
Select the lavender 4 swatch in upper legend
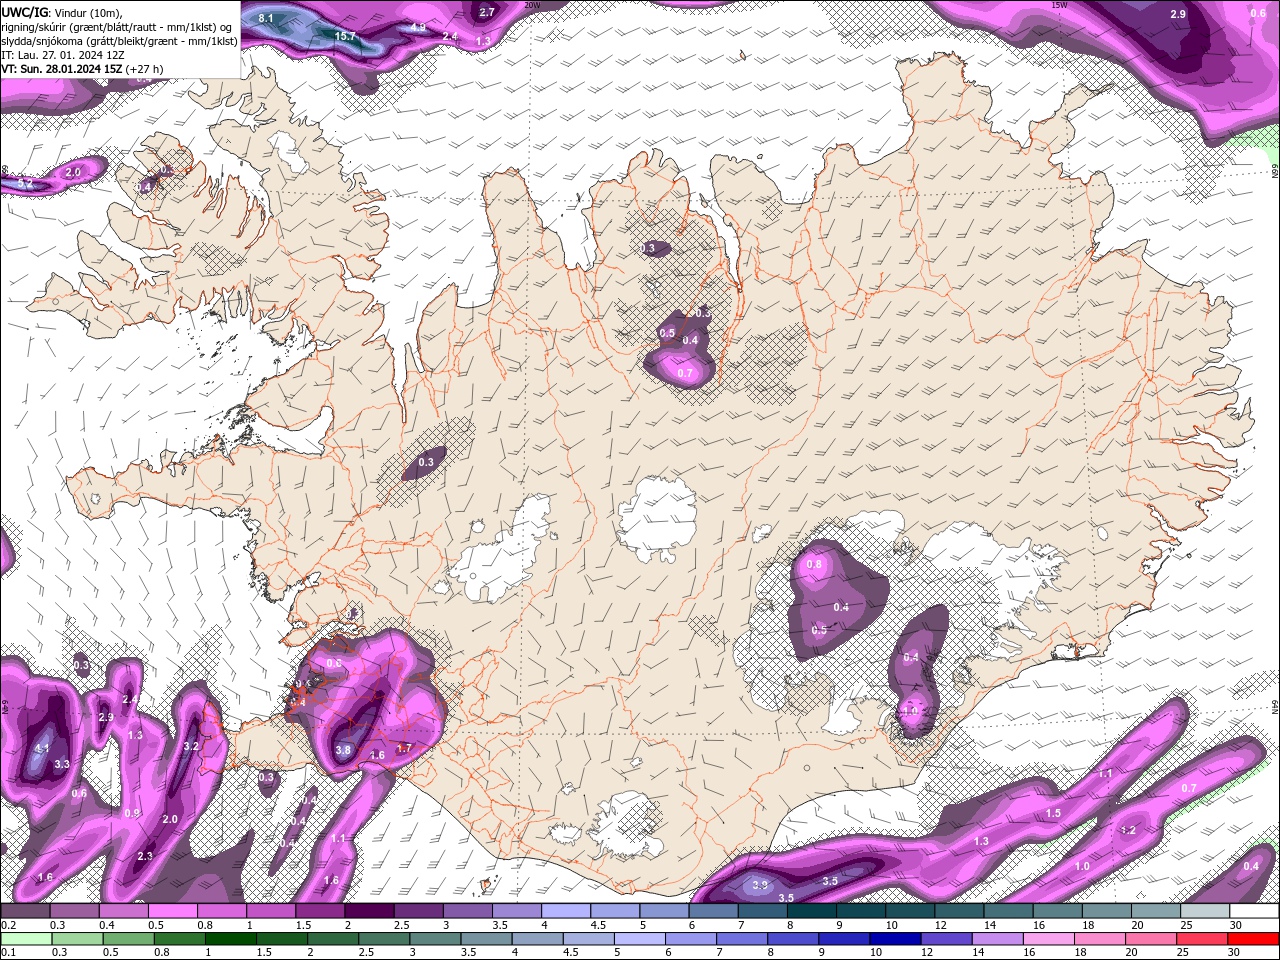pos(566,911)
